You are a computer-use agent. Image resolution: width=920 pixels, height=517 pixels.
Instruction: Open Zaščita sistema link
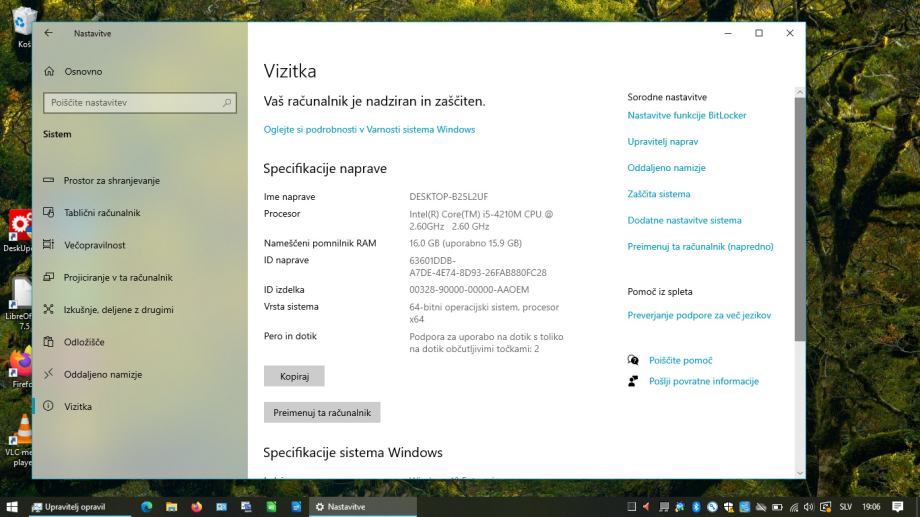tap(658, 194)
